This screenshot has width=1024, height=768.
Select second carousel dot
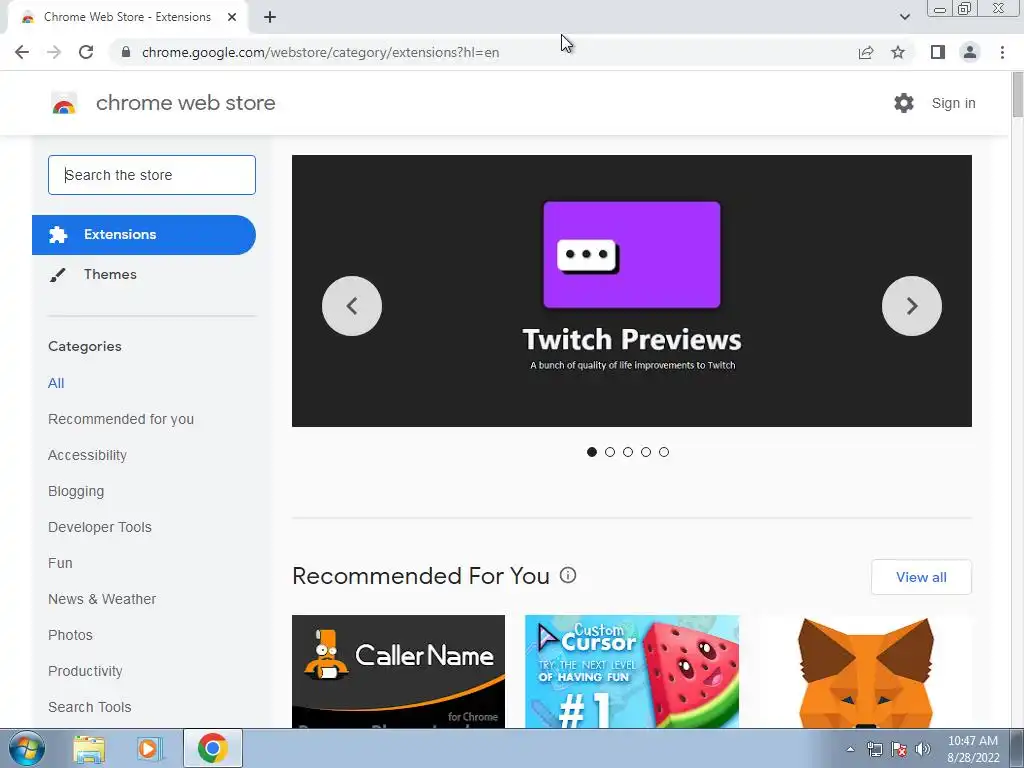click(610, 452)
